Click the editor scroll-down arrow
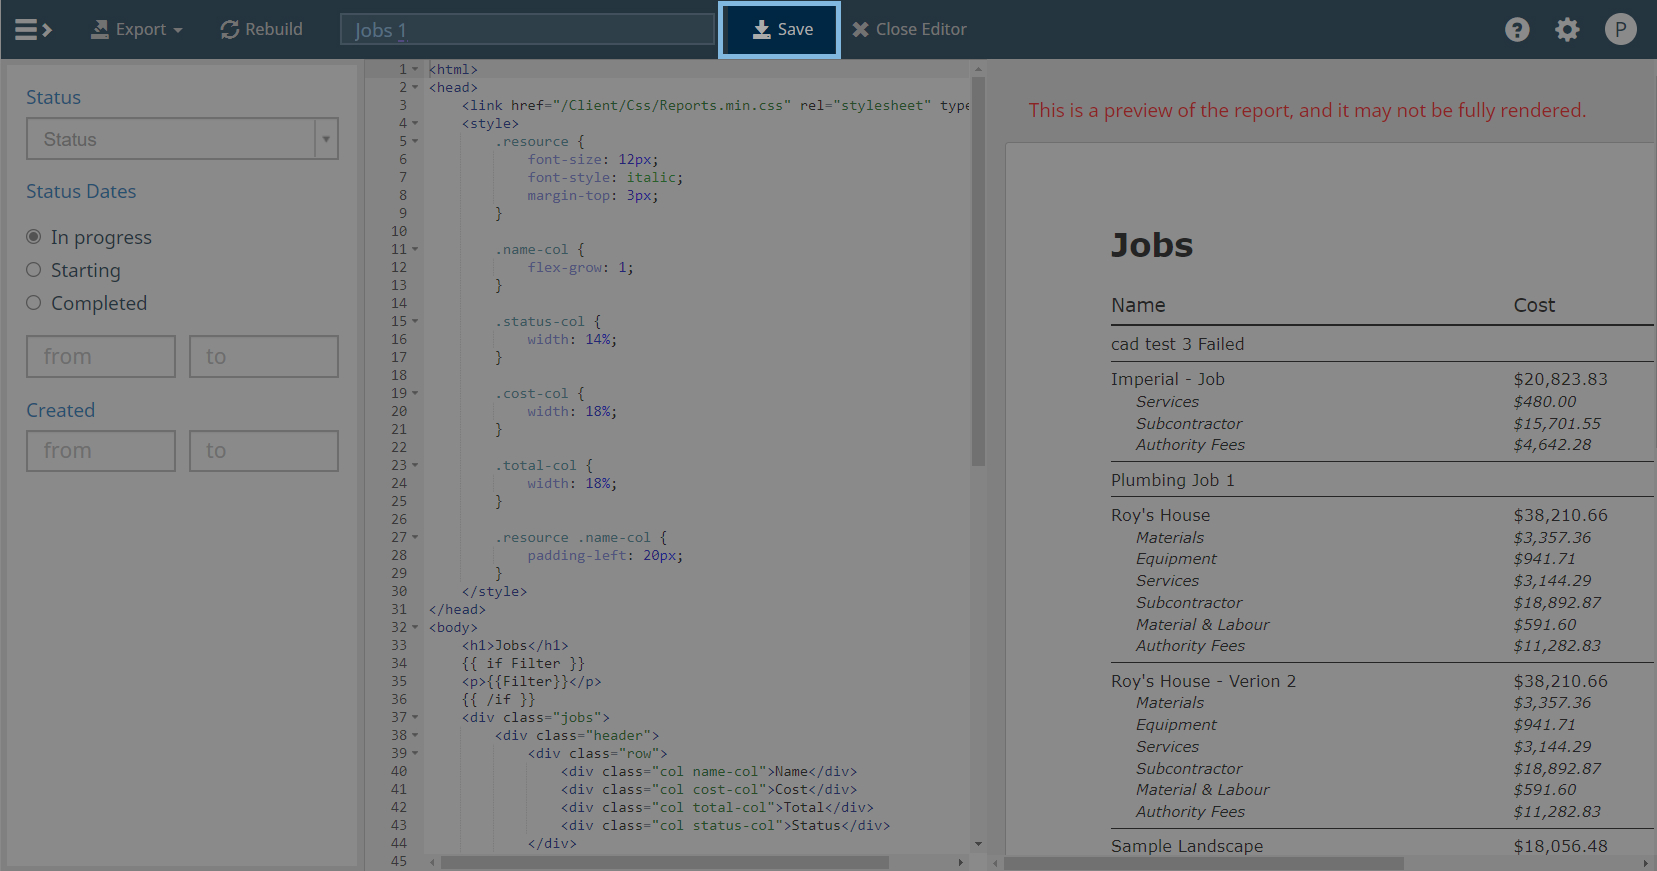 coord(978,844)
